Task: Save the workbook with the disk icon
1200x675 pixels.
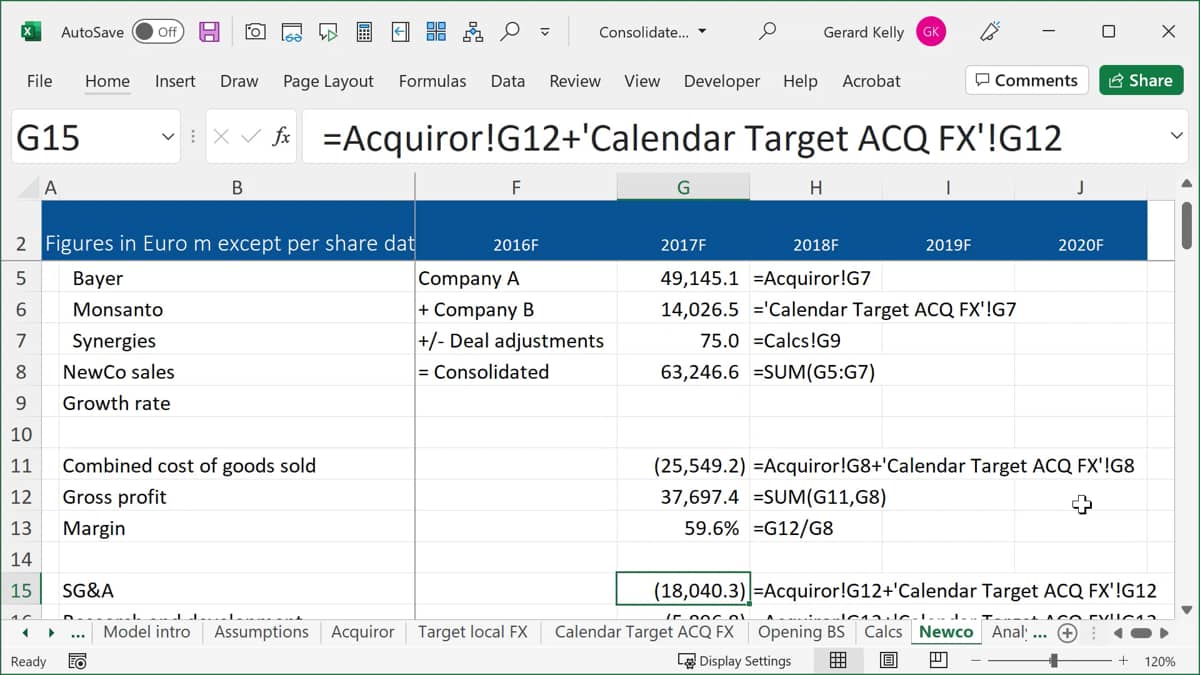Action: 209,32
